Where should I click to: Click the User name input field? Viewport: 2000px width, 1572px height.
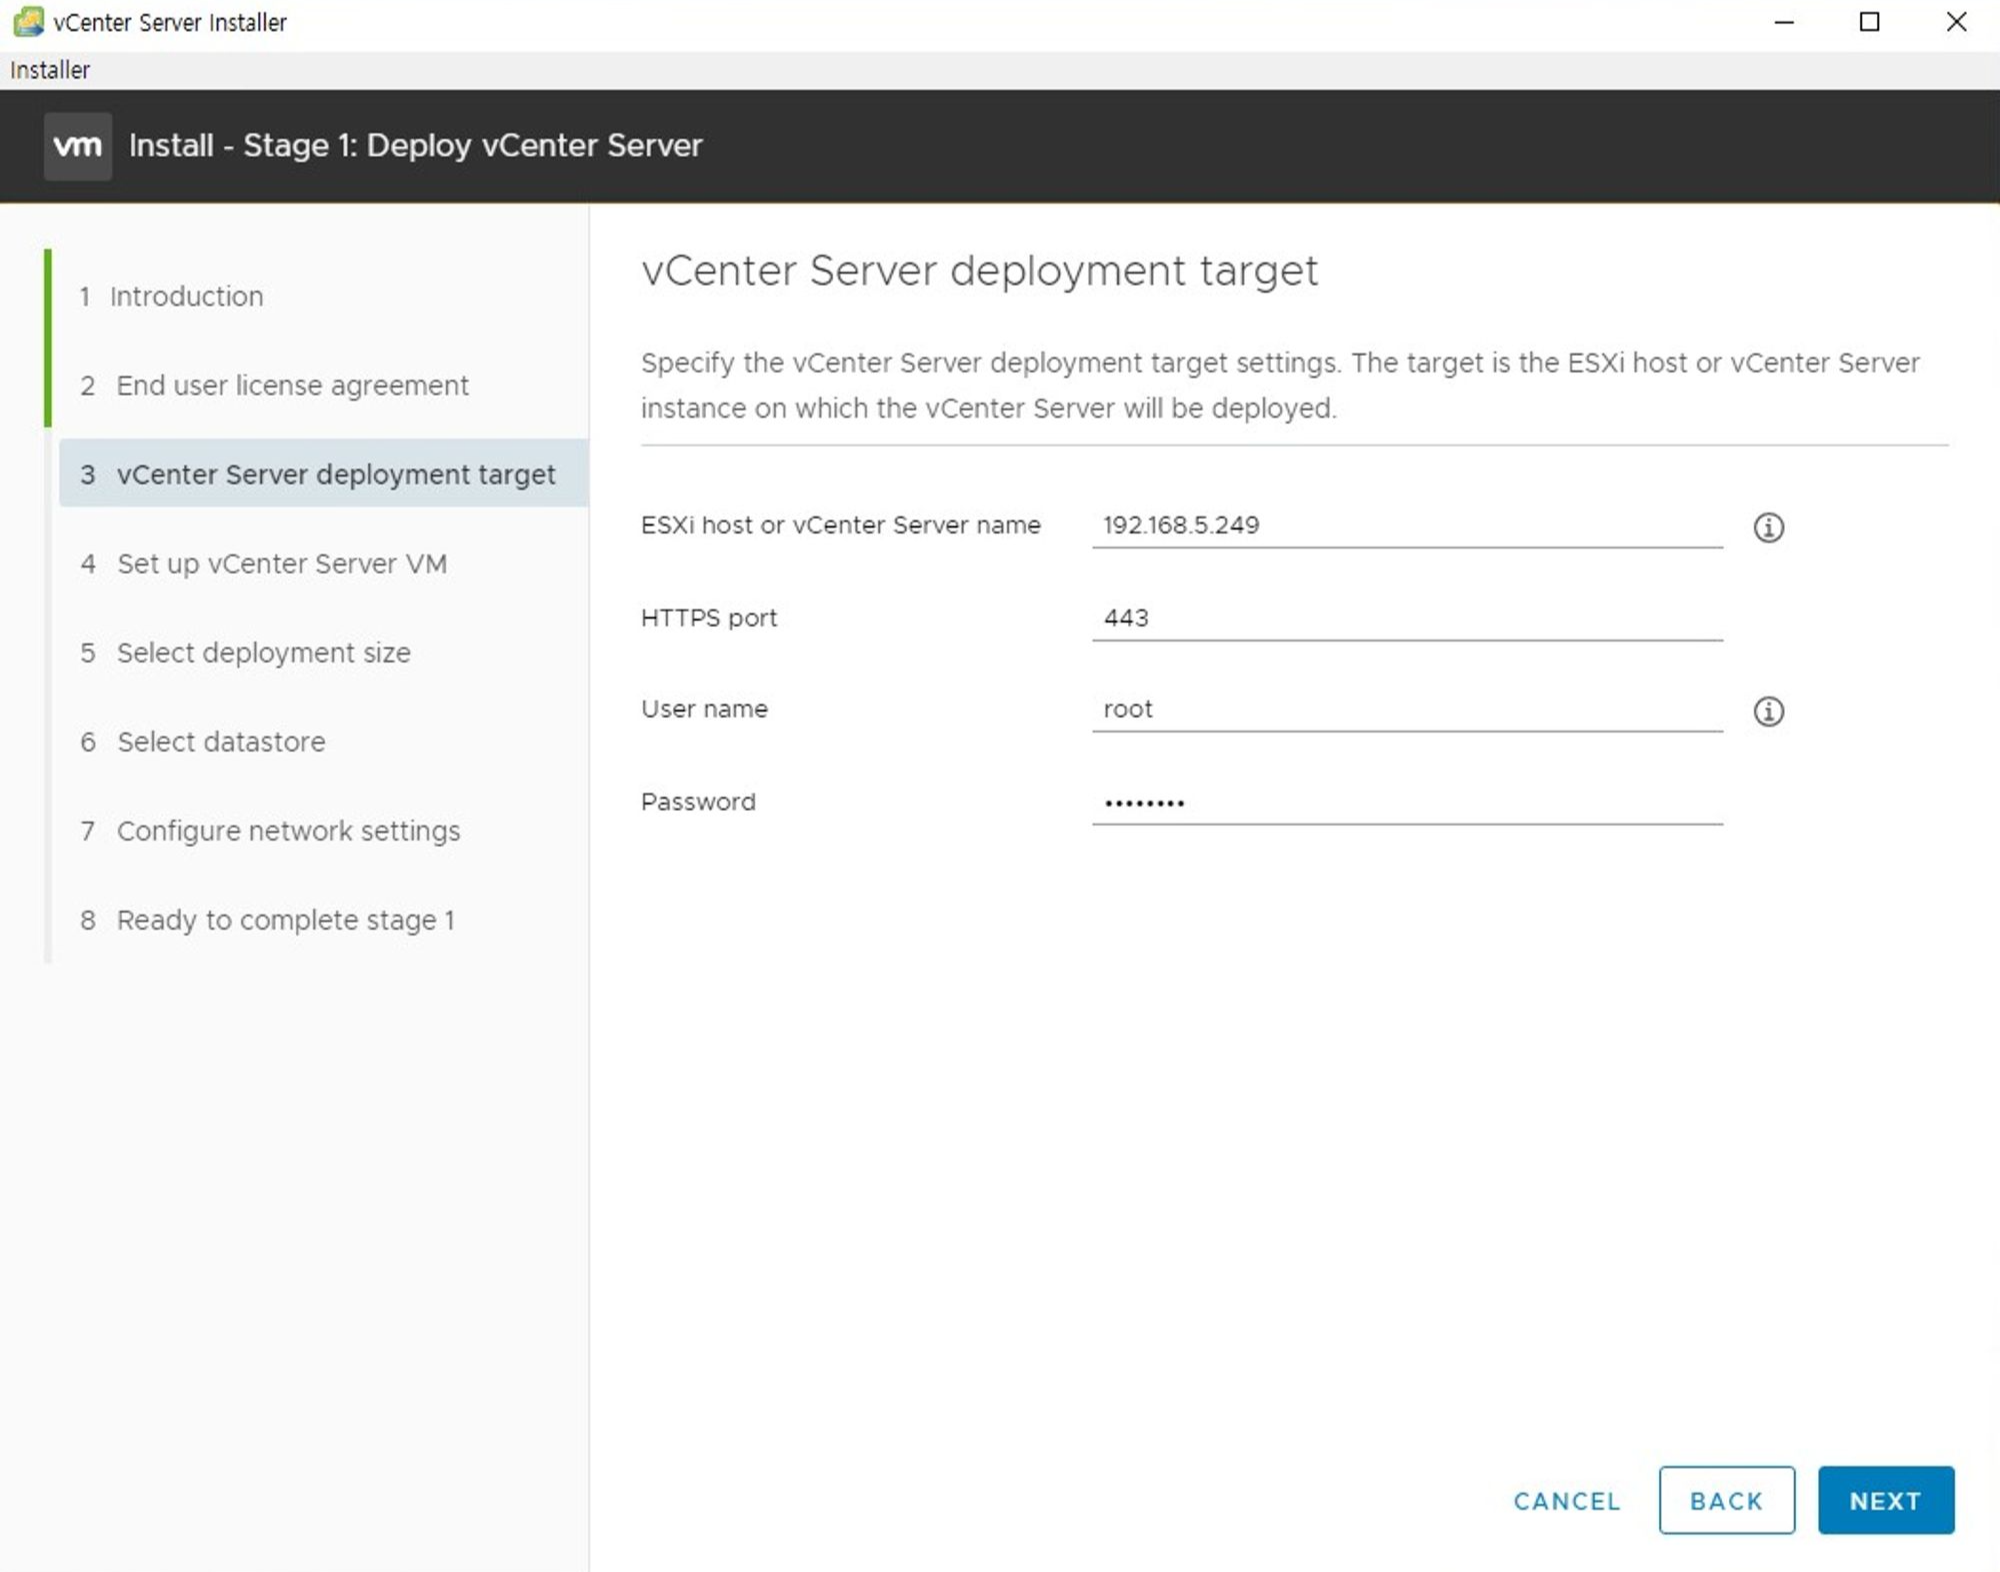[1406, 709]
